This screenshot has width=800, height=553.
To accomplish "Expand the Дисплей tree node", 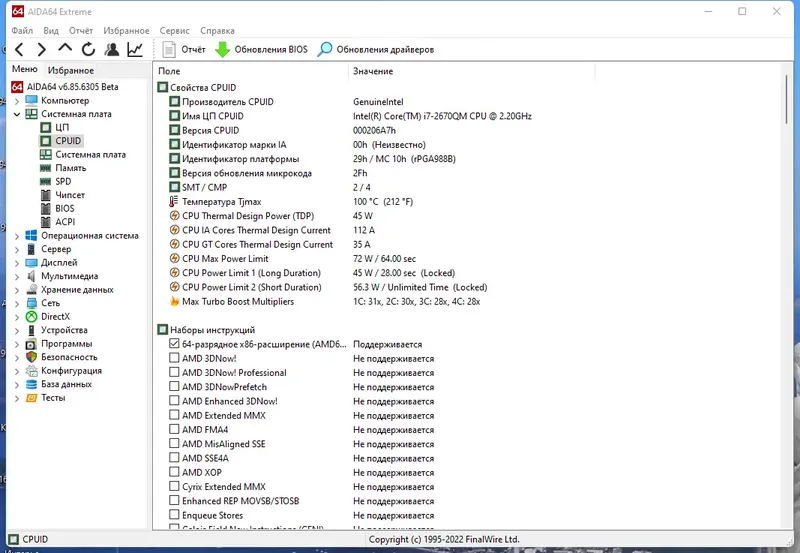I will pos(17,263).
